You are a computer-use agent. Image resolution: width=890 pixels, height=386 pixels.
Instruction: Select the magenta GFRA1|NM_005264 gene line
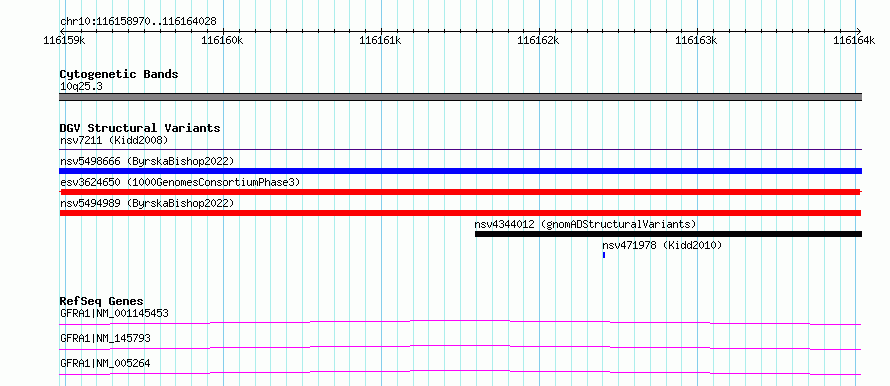460,372
